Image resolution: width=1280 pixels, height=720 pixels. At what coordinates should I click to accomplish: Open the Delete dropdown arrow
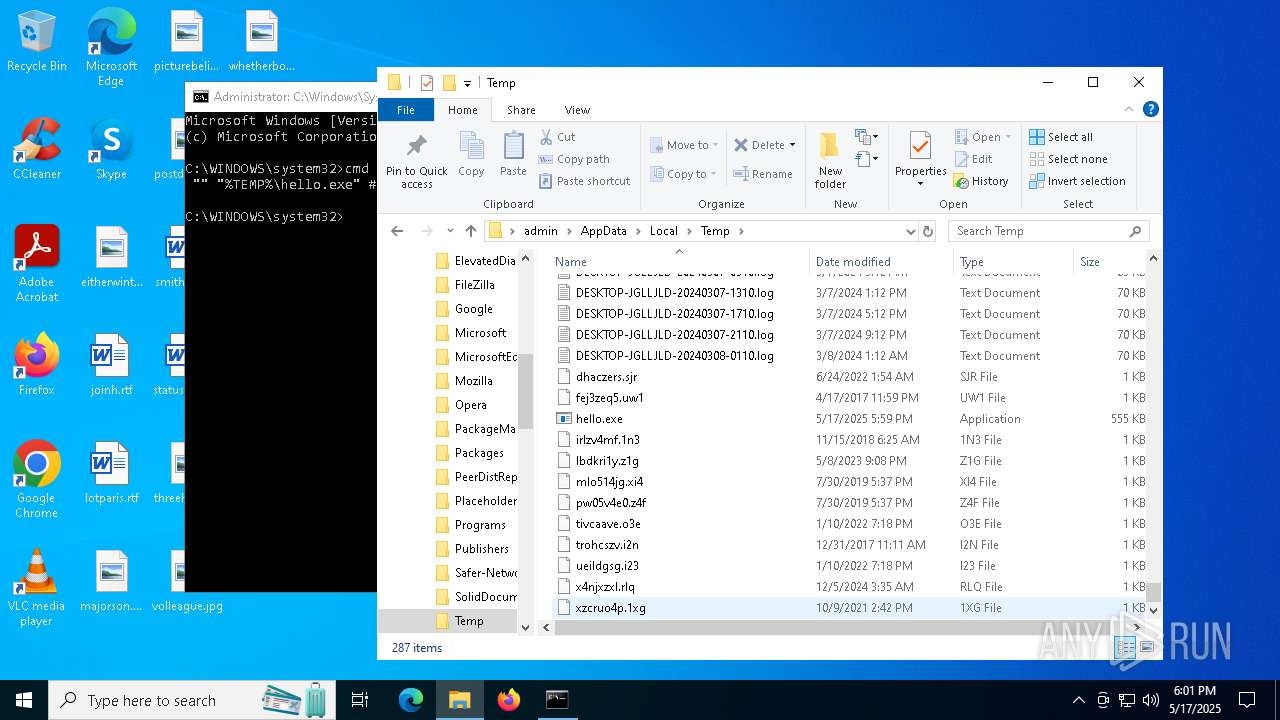point(792,145)
